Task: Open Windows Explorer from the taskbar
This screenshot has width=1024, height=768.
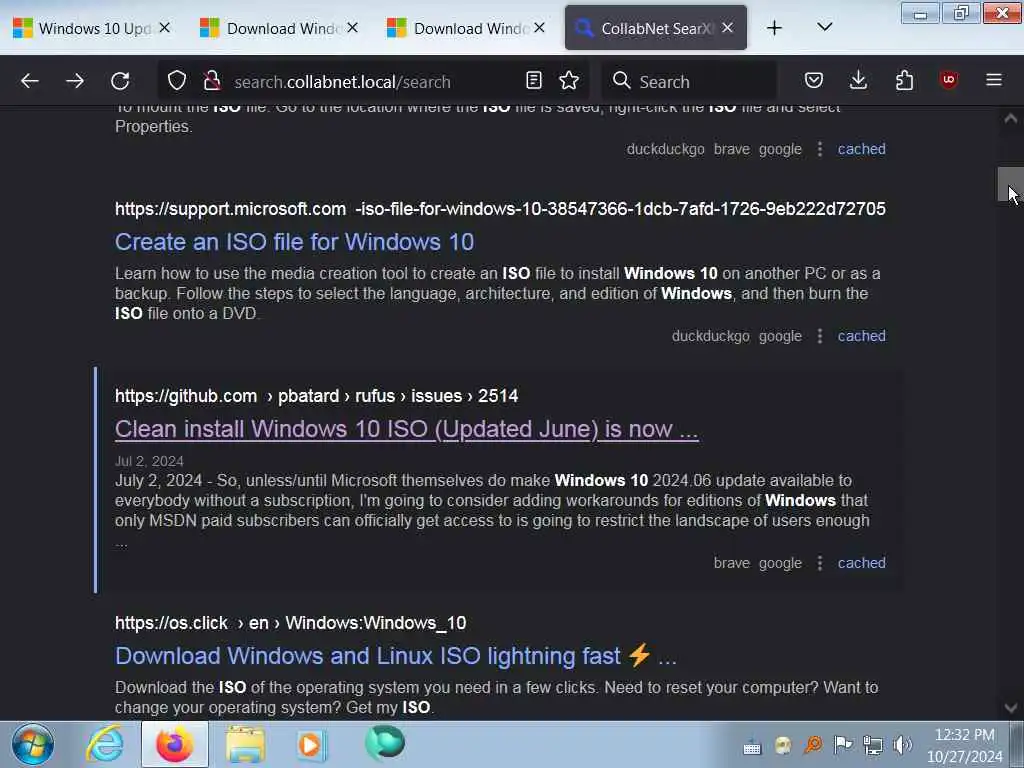Action: (246, 744)
